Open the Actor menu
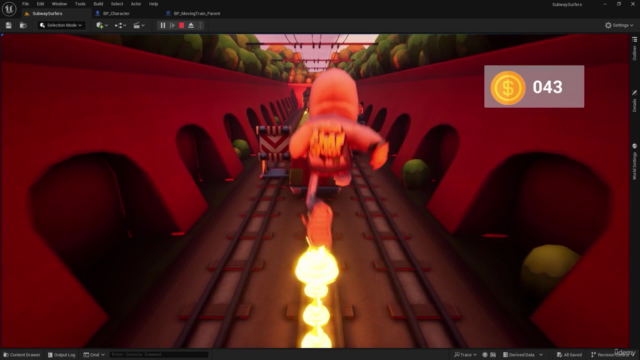This screenshot has width=640, height=360. (x=136, y=4)
